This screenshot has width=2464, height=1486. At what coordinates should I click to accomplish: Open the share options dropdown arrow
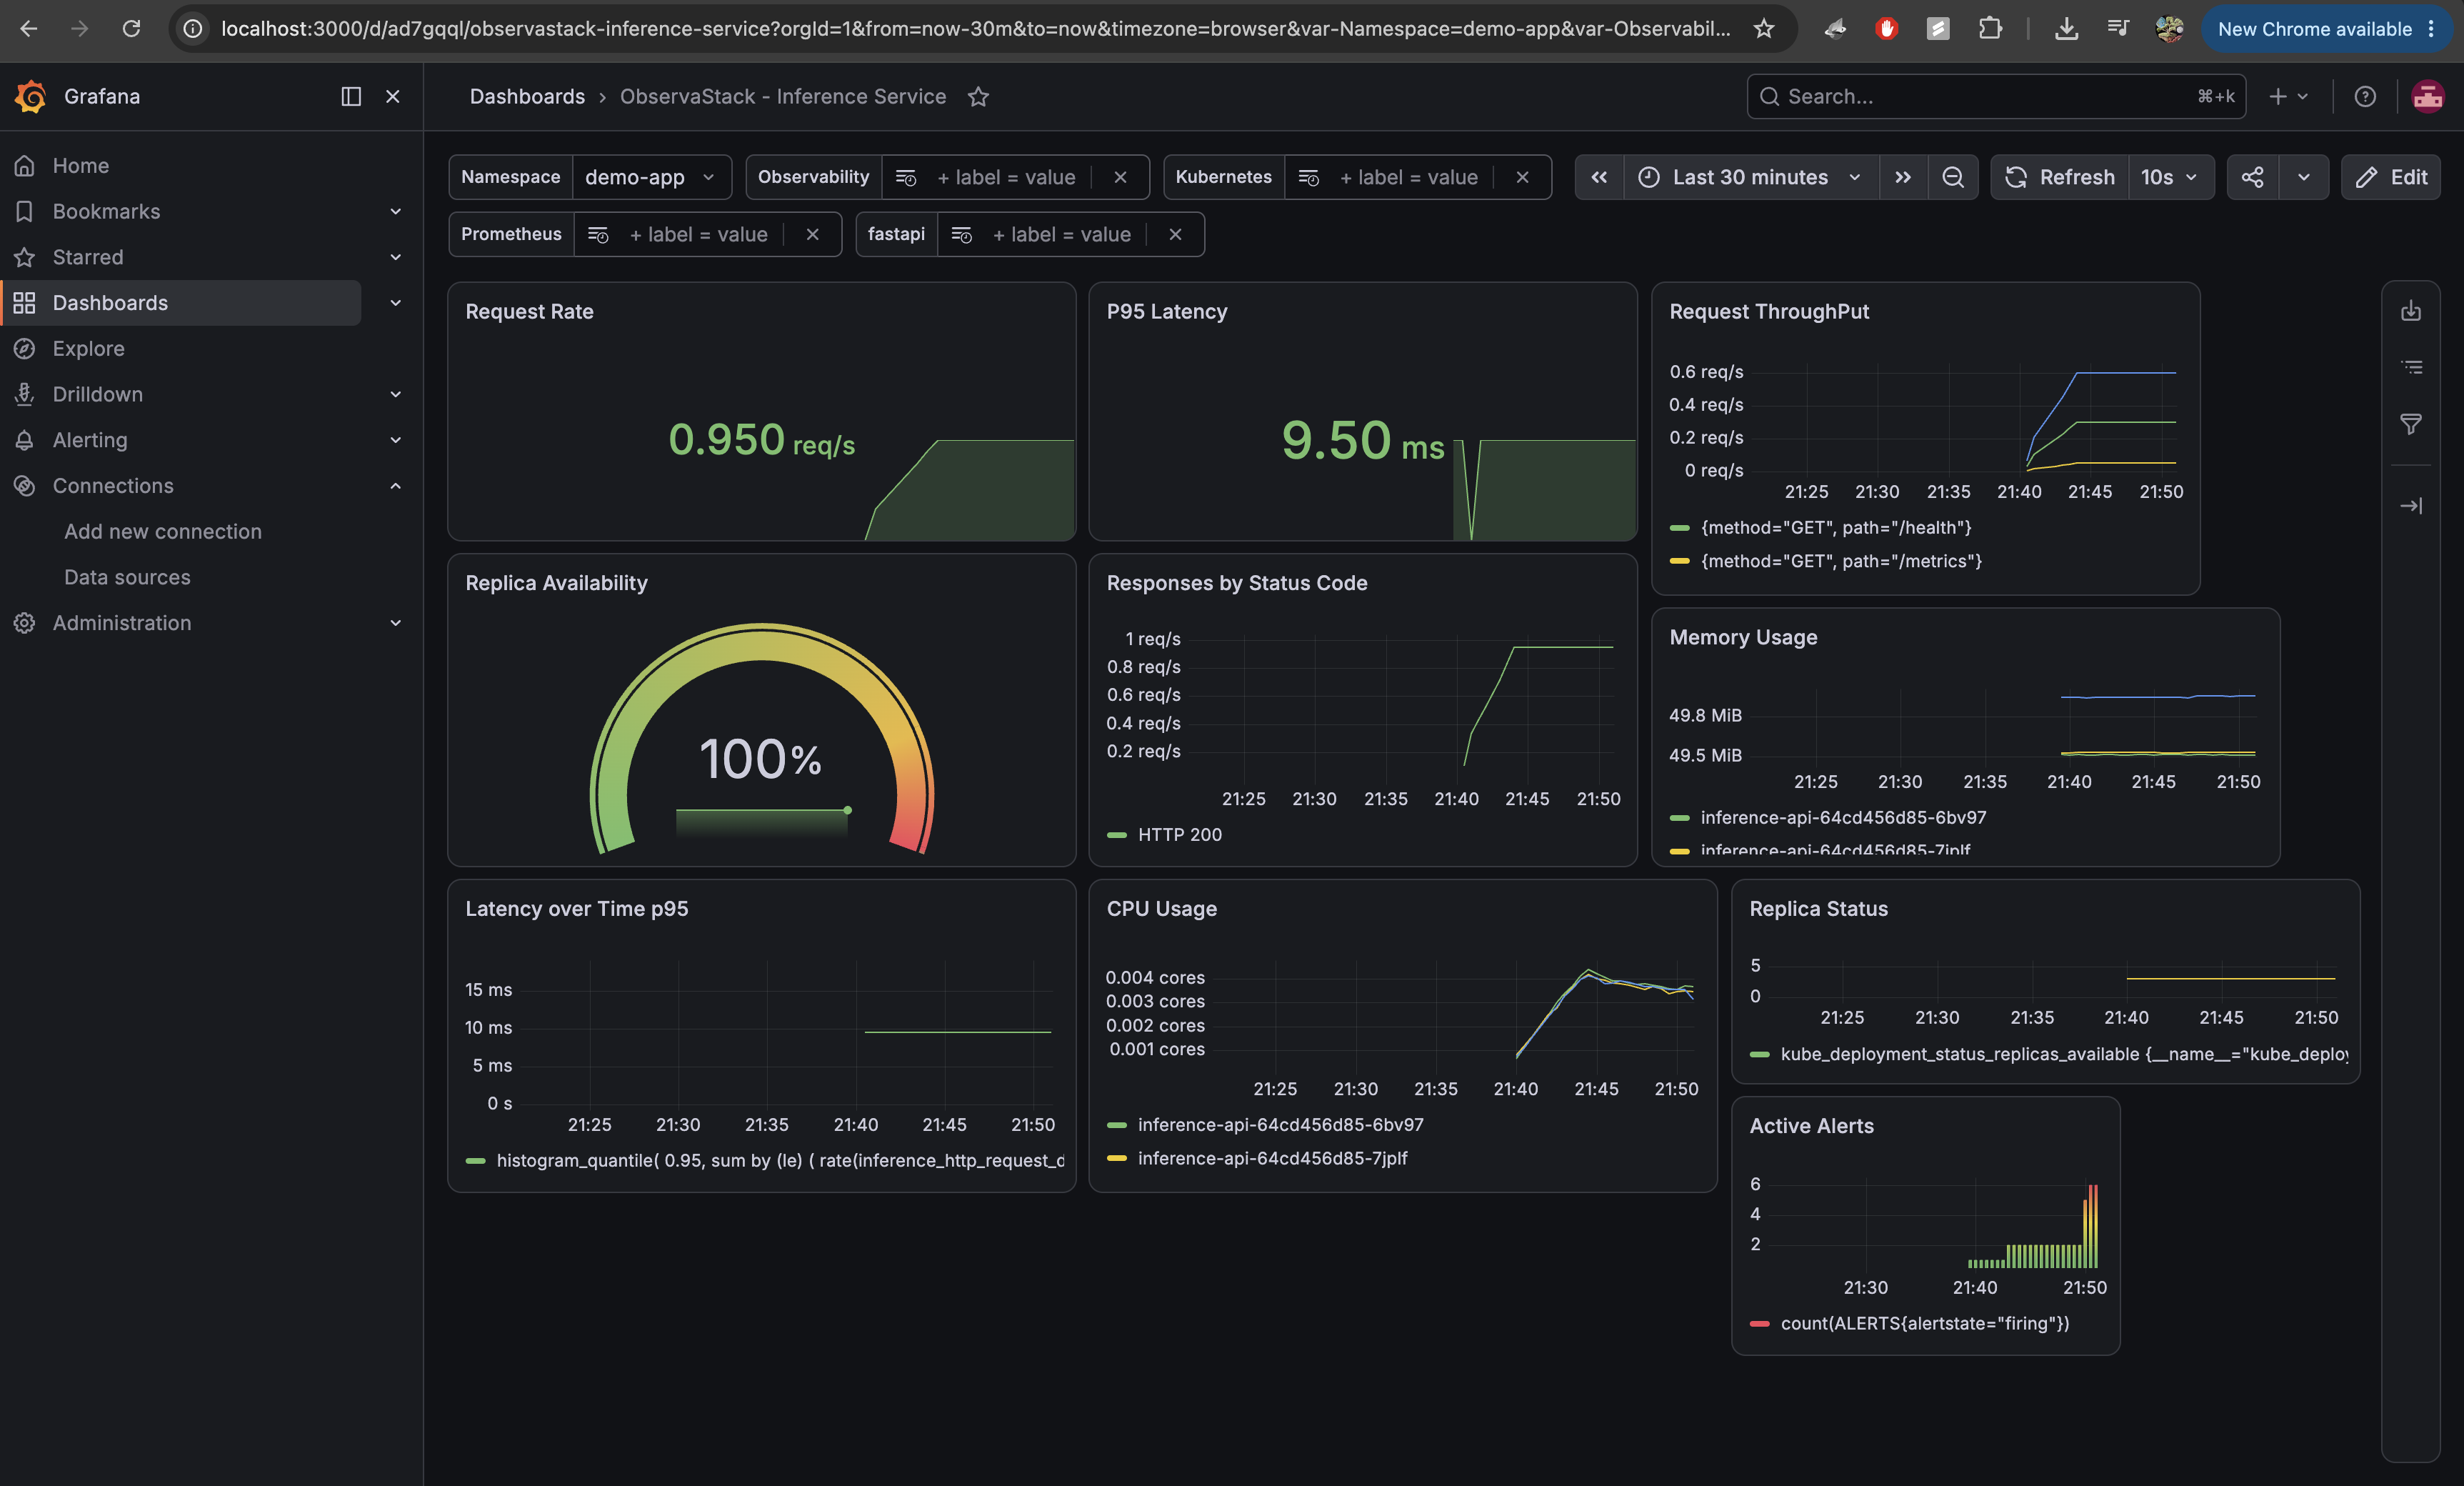point(2304,177)
